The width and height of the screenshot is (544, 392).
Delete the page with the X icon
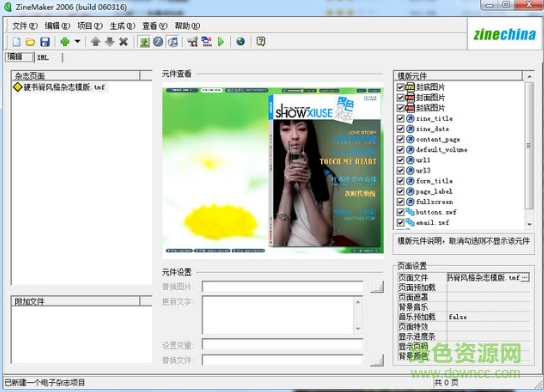click(x=124, y=42)
